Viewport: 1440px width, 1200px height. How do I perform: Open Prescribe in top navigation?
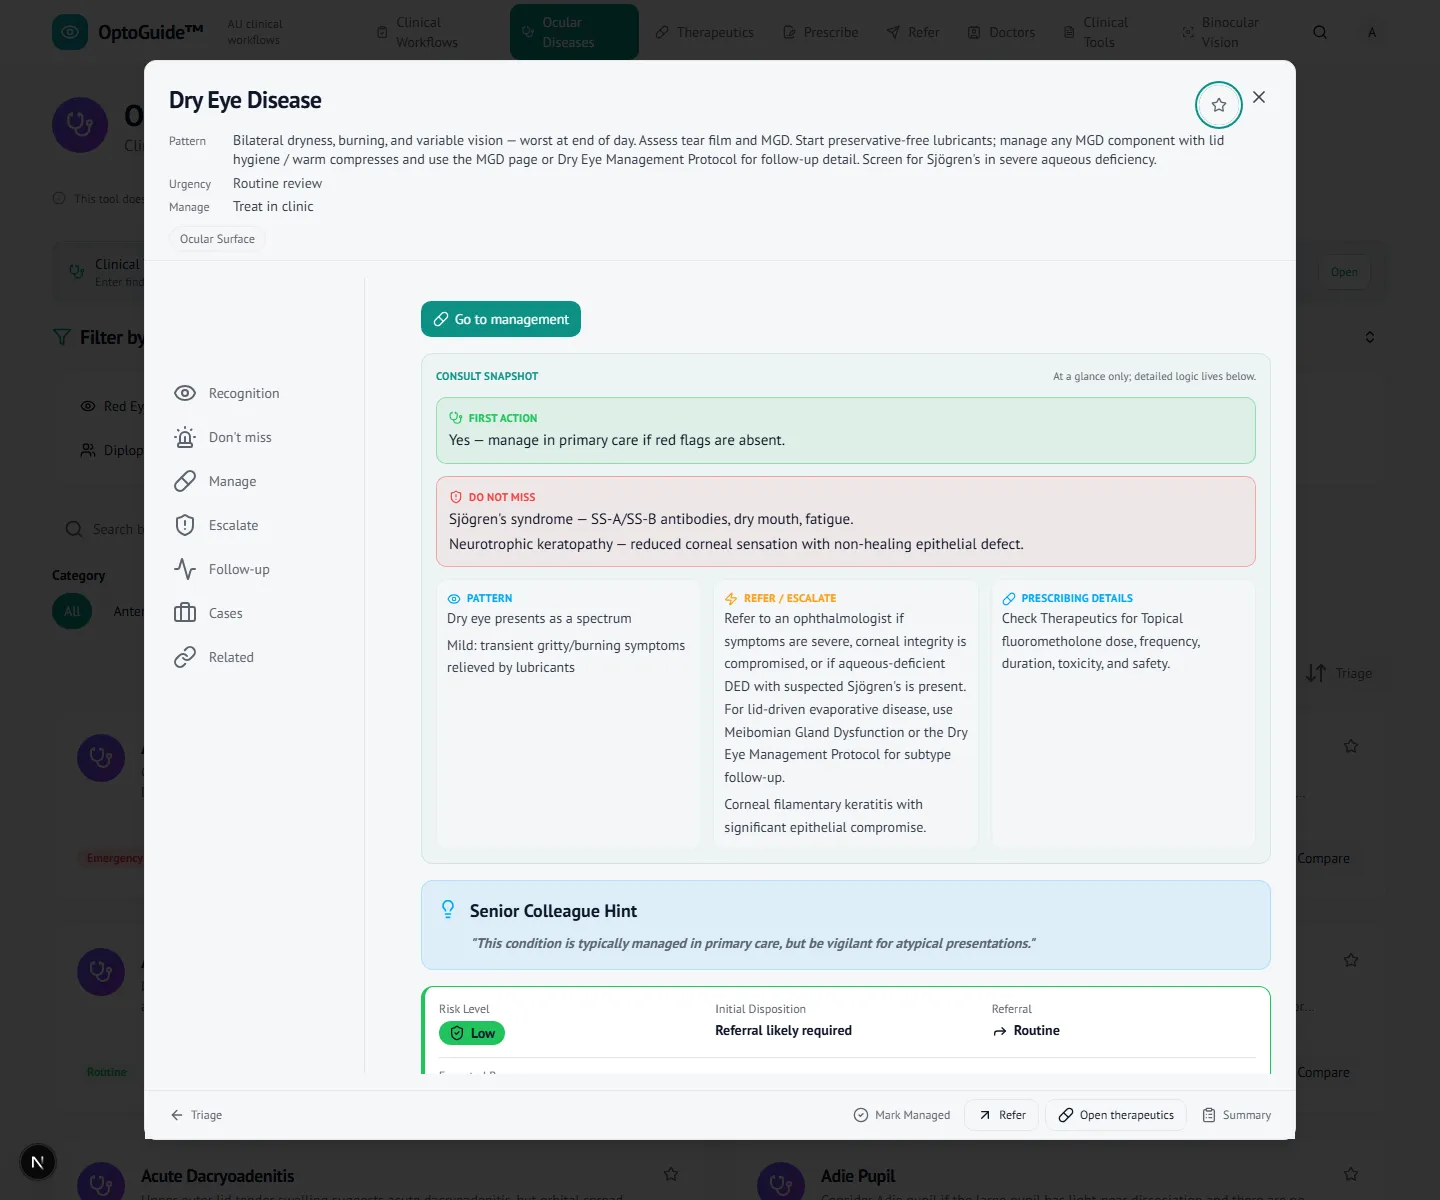pyautogui.click(x=821, y=32)
